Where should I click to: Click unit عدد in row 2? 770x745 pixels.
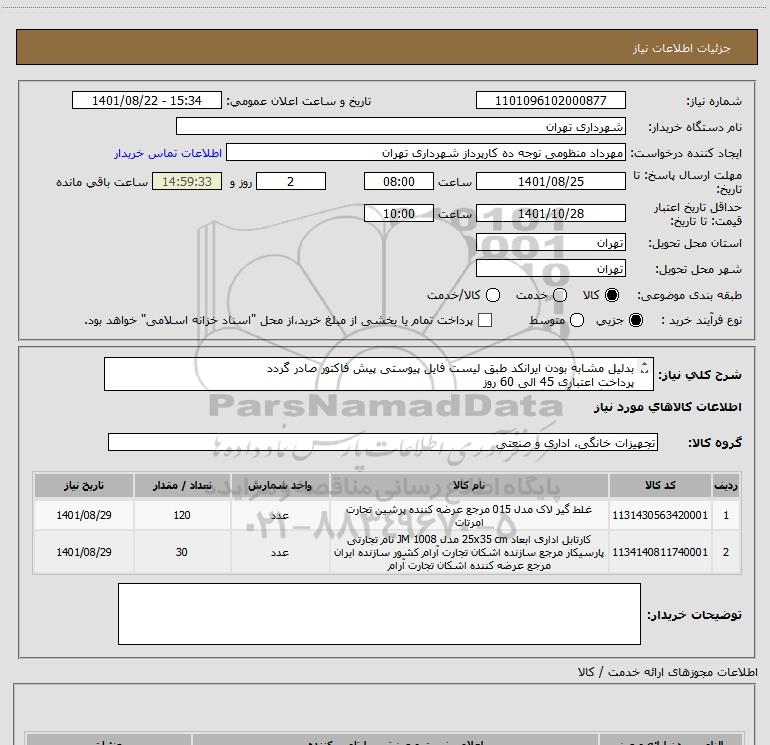[279, 552]
